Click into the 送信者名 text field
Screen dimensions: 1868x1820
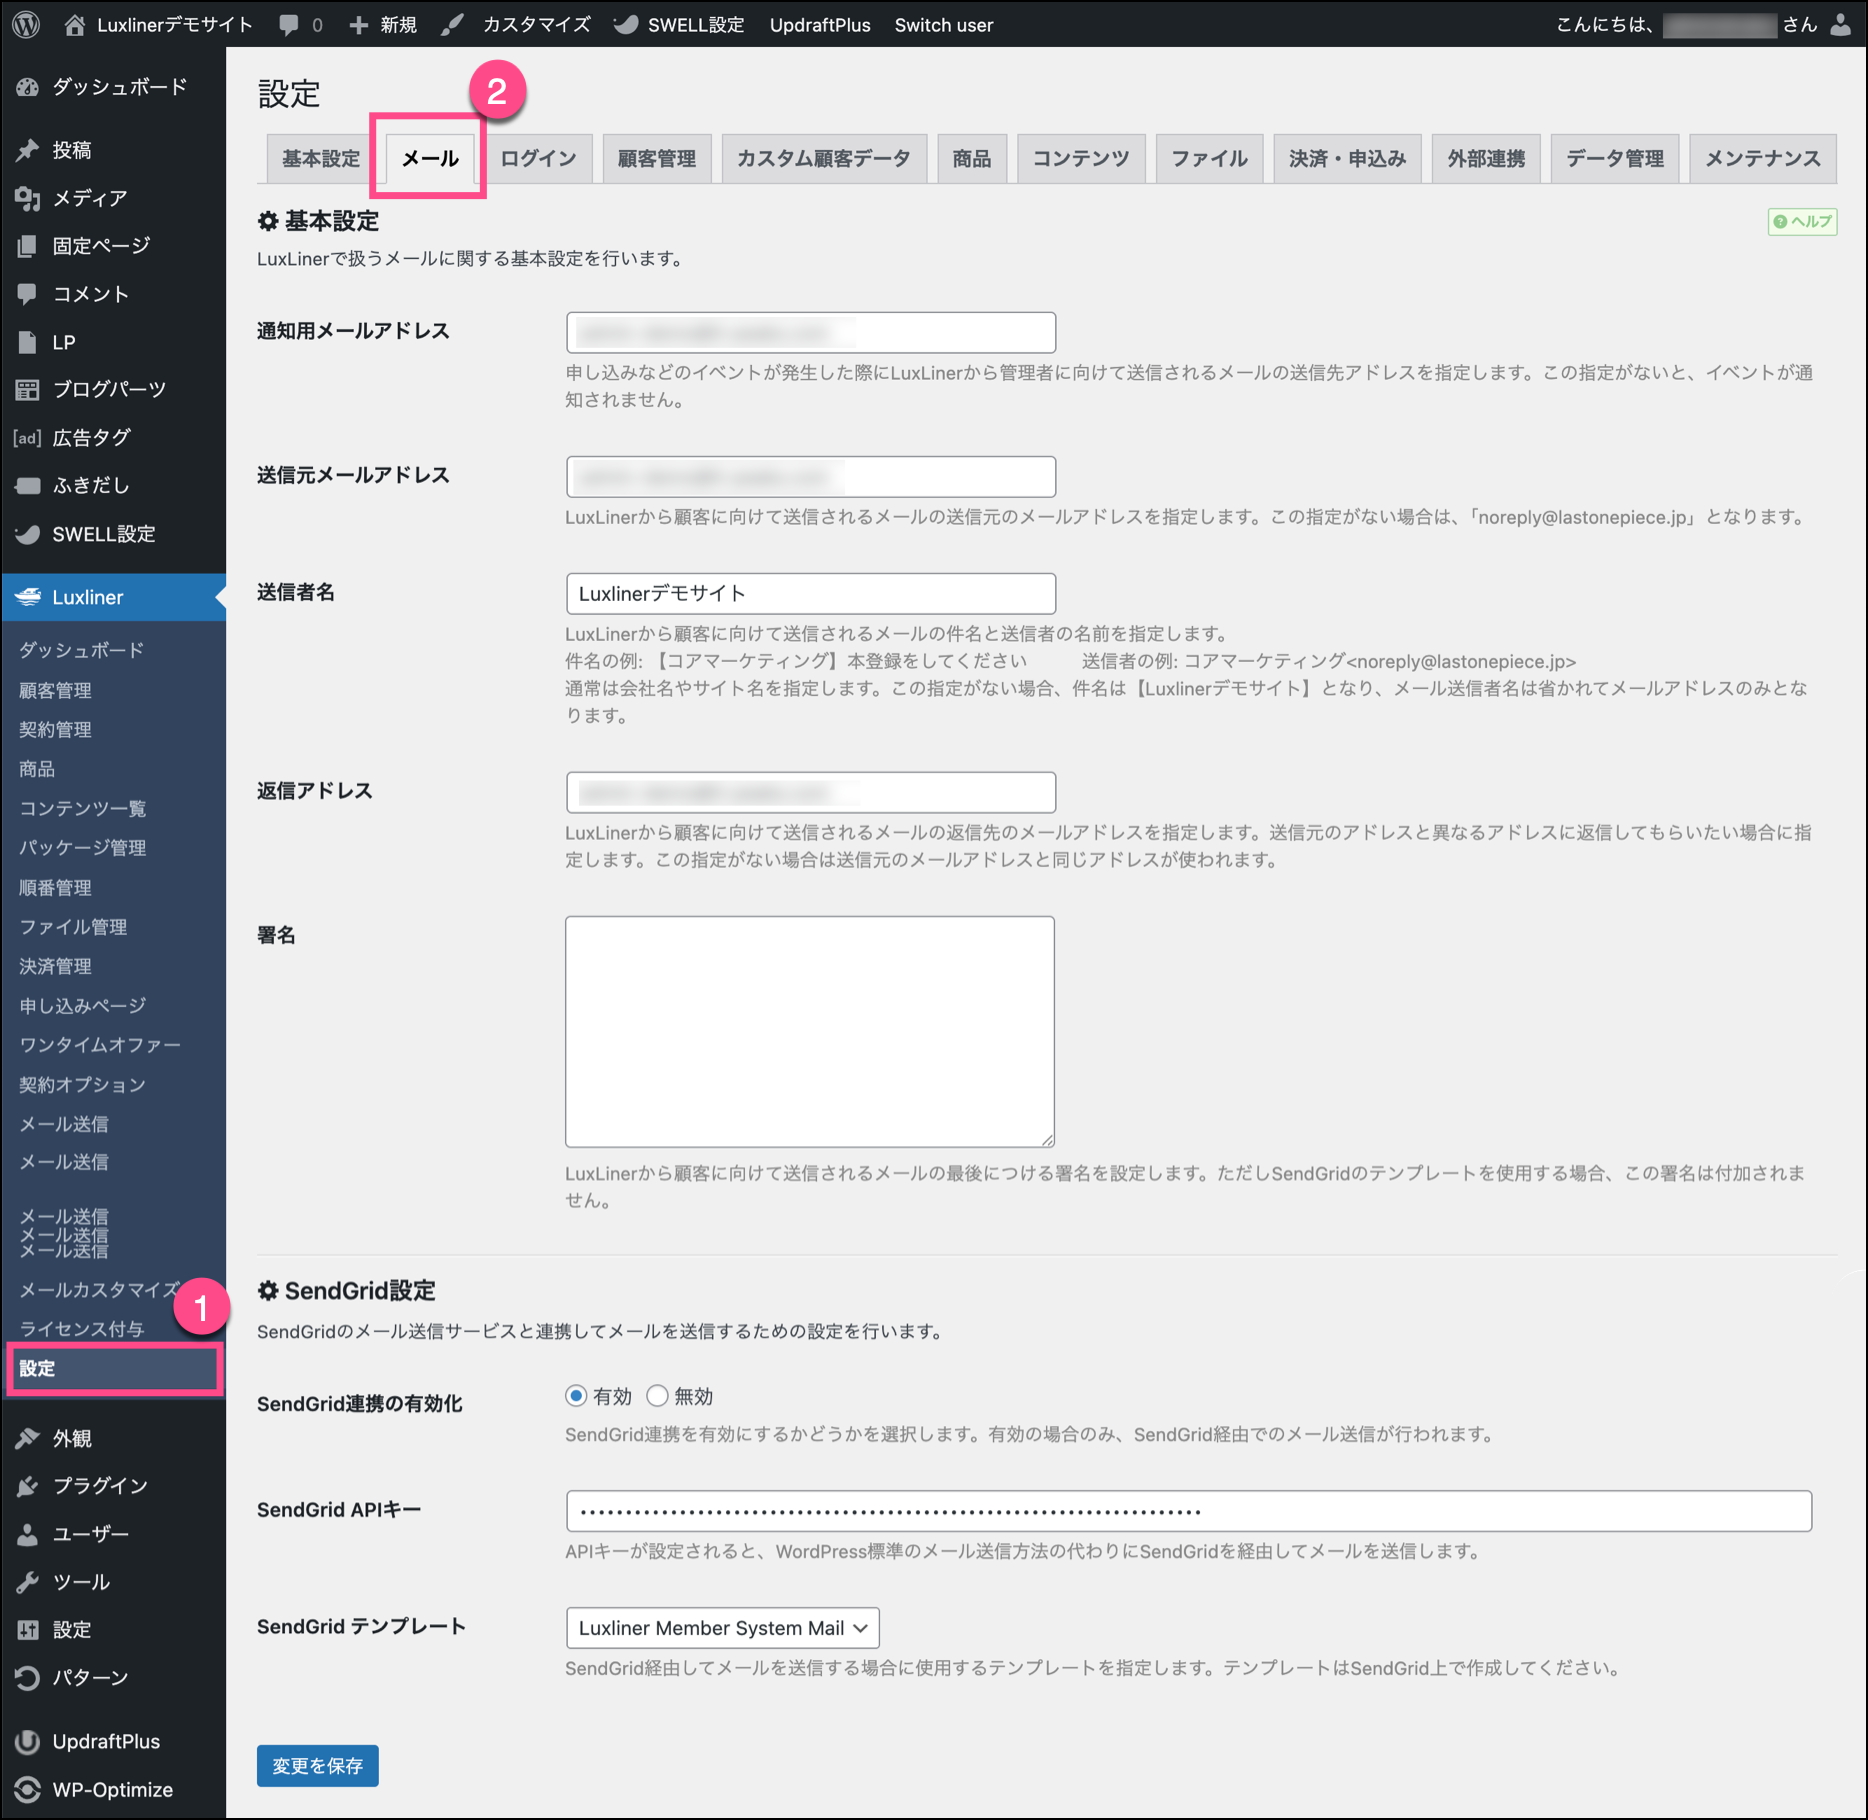(x=810, y=594)
